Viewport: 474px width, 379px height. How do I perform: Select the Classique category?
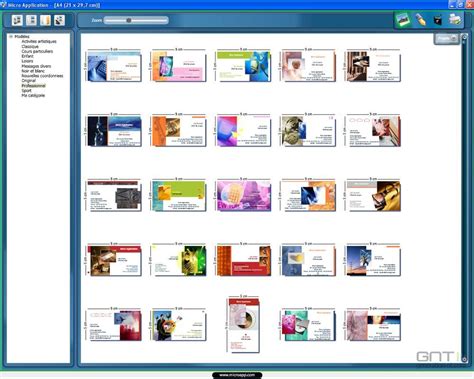[x=30, y=46]
